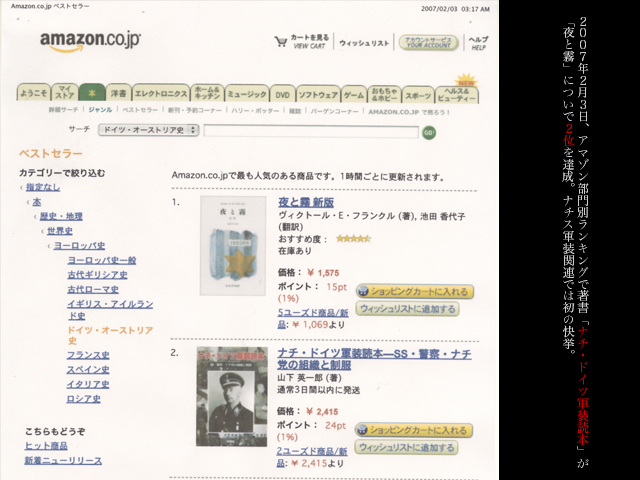Add 夜と霧 to wish list
Viewport: 640px width, 480px height.
tap(407, 309)
